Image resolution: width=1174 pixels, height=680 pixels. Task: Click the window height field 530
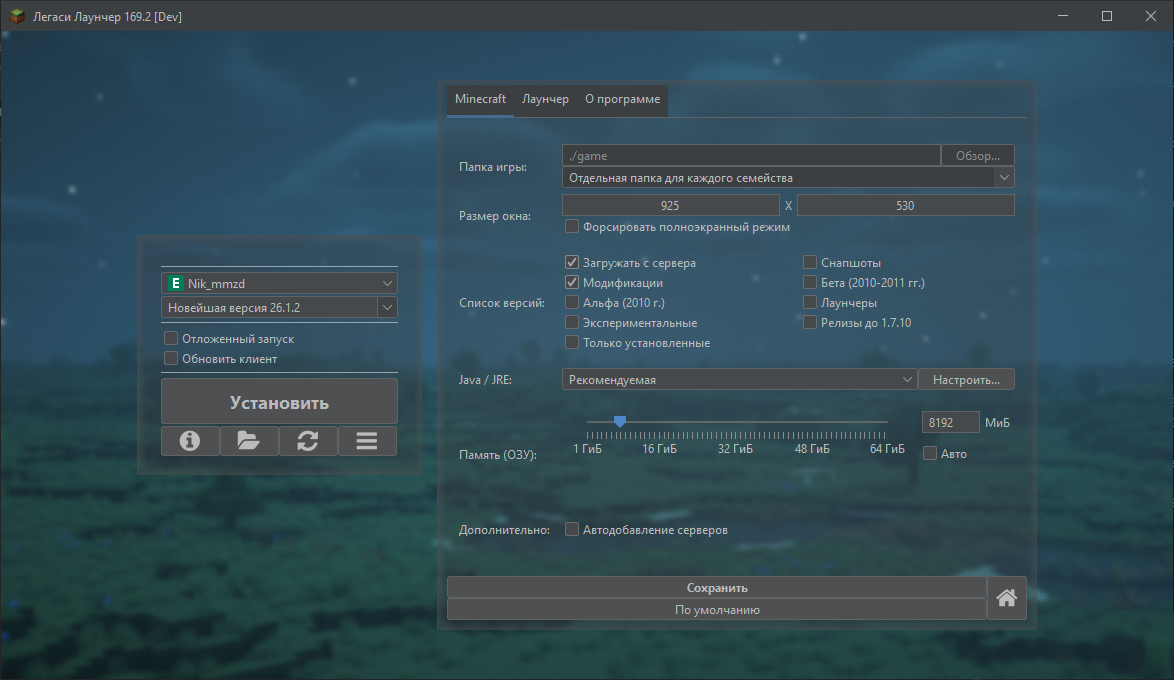[x=905, y=205]
